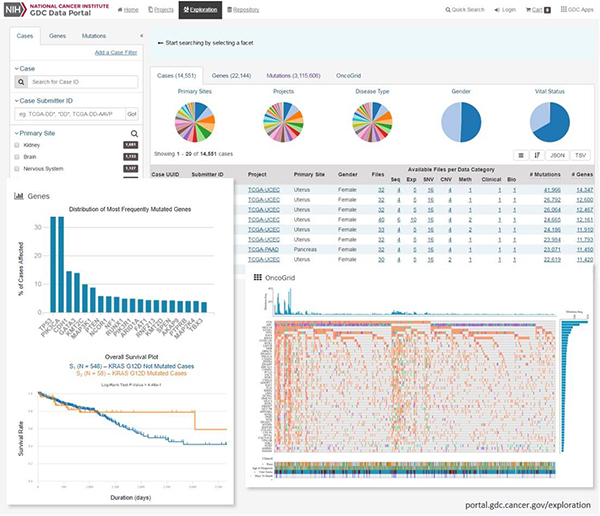Viewport: 600px width, 516px height.
Task: Collapse the Case facet section
Action: (x=17, y=68)
